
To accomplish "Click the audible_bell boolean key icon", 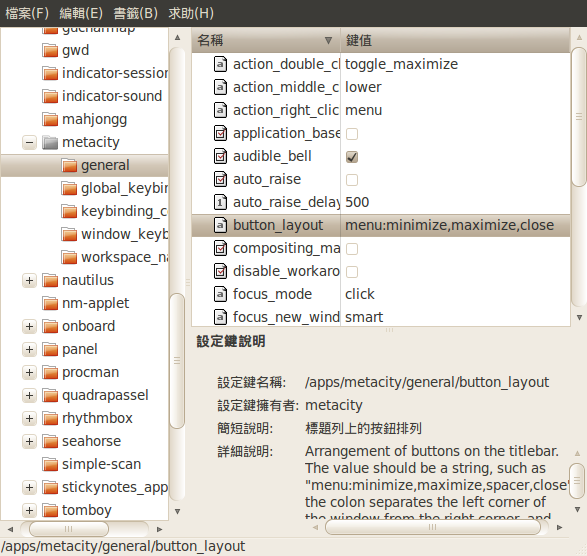I will 220,157.
